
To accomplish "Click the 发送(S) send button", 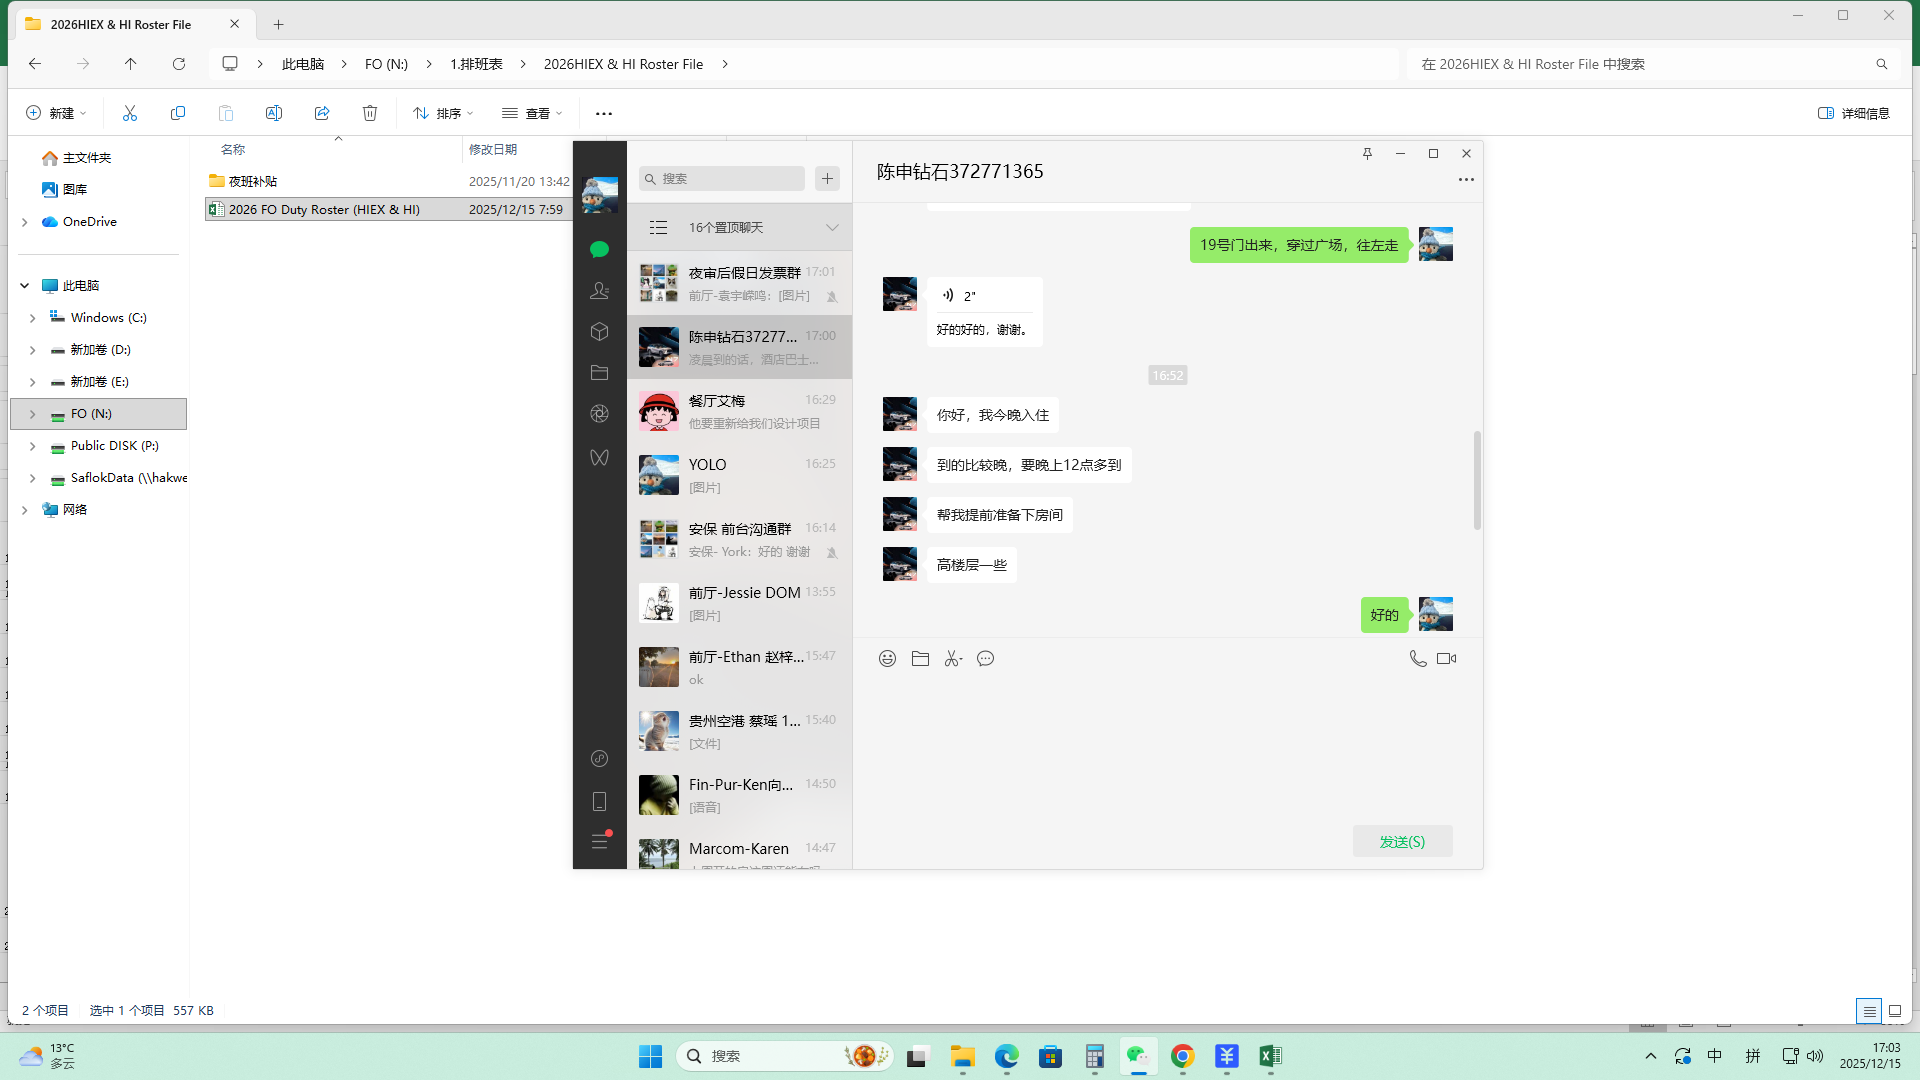I will click(x=1402, y=841).
